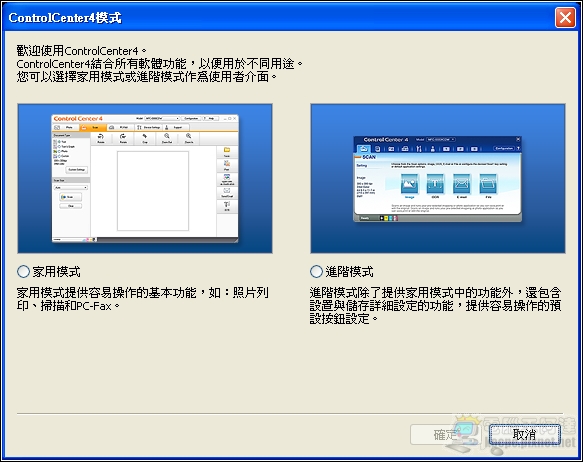The width and height of the screenshot is (583, 462).
Task: Click the Home Mode preview thumbnail
Action: point(145,178)
